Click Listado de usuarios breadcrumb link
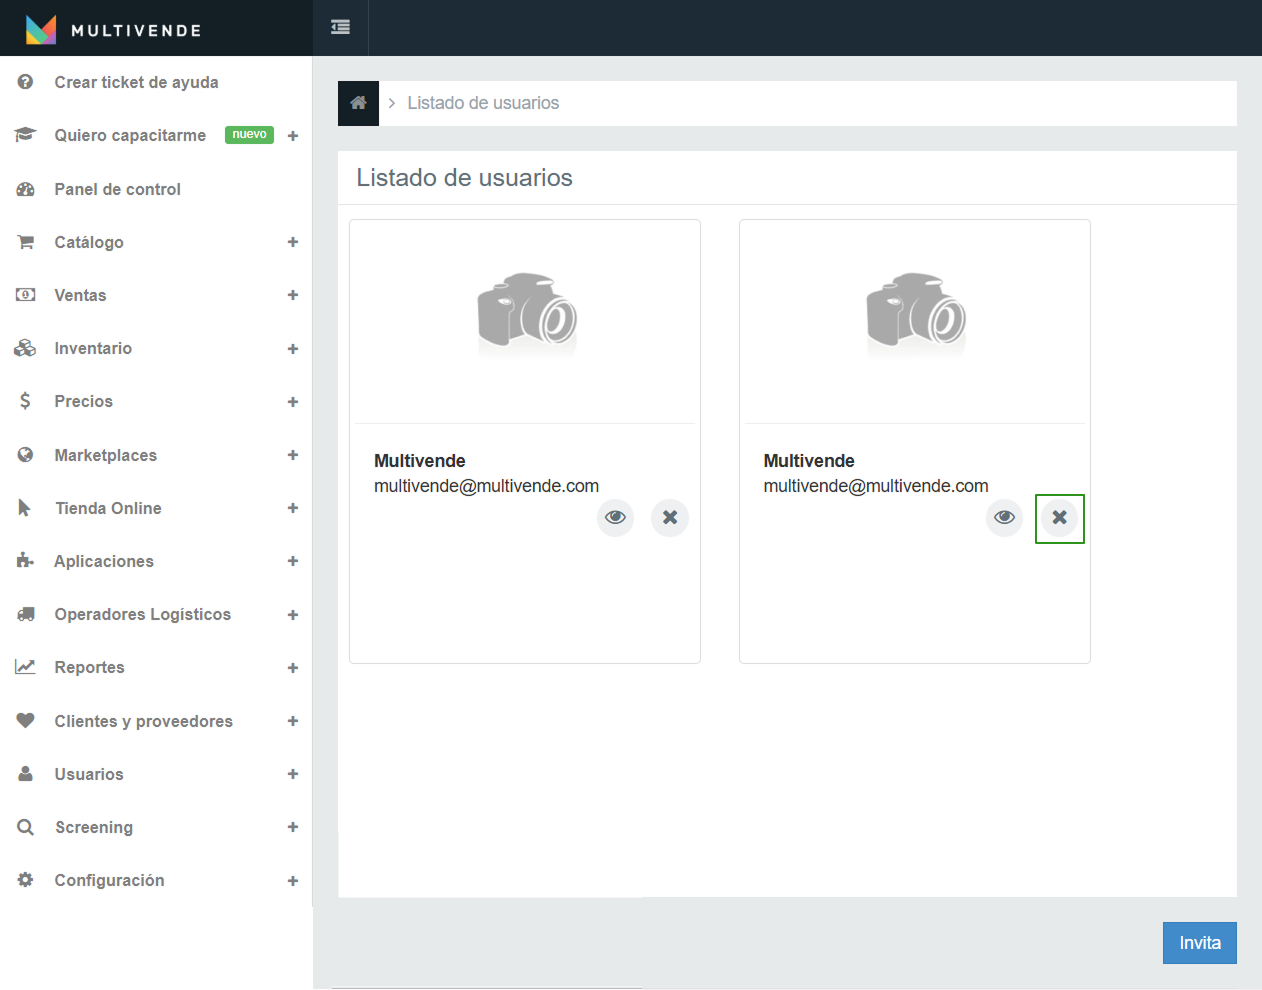1262x990 pixels. tap(483, 103)
